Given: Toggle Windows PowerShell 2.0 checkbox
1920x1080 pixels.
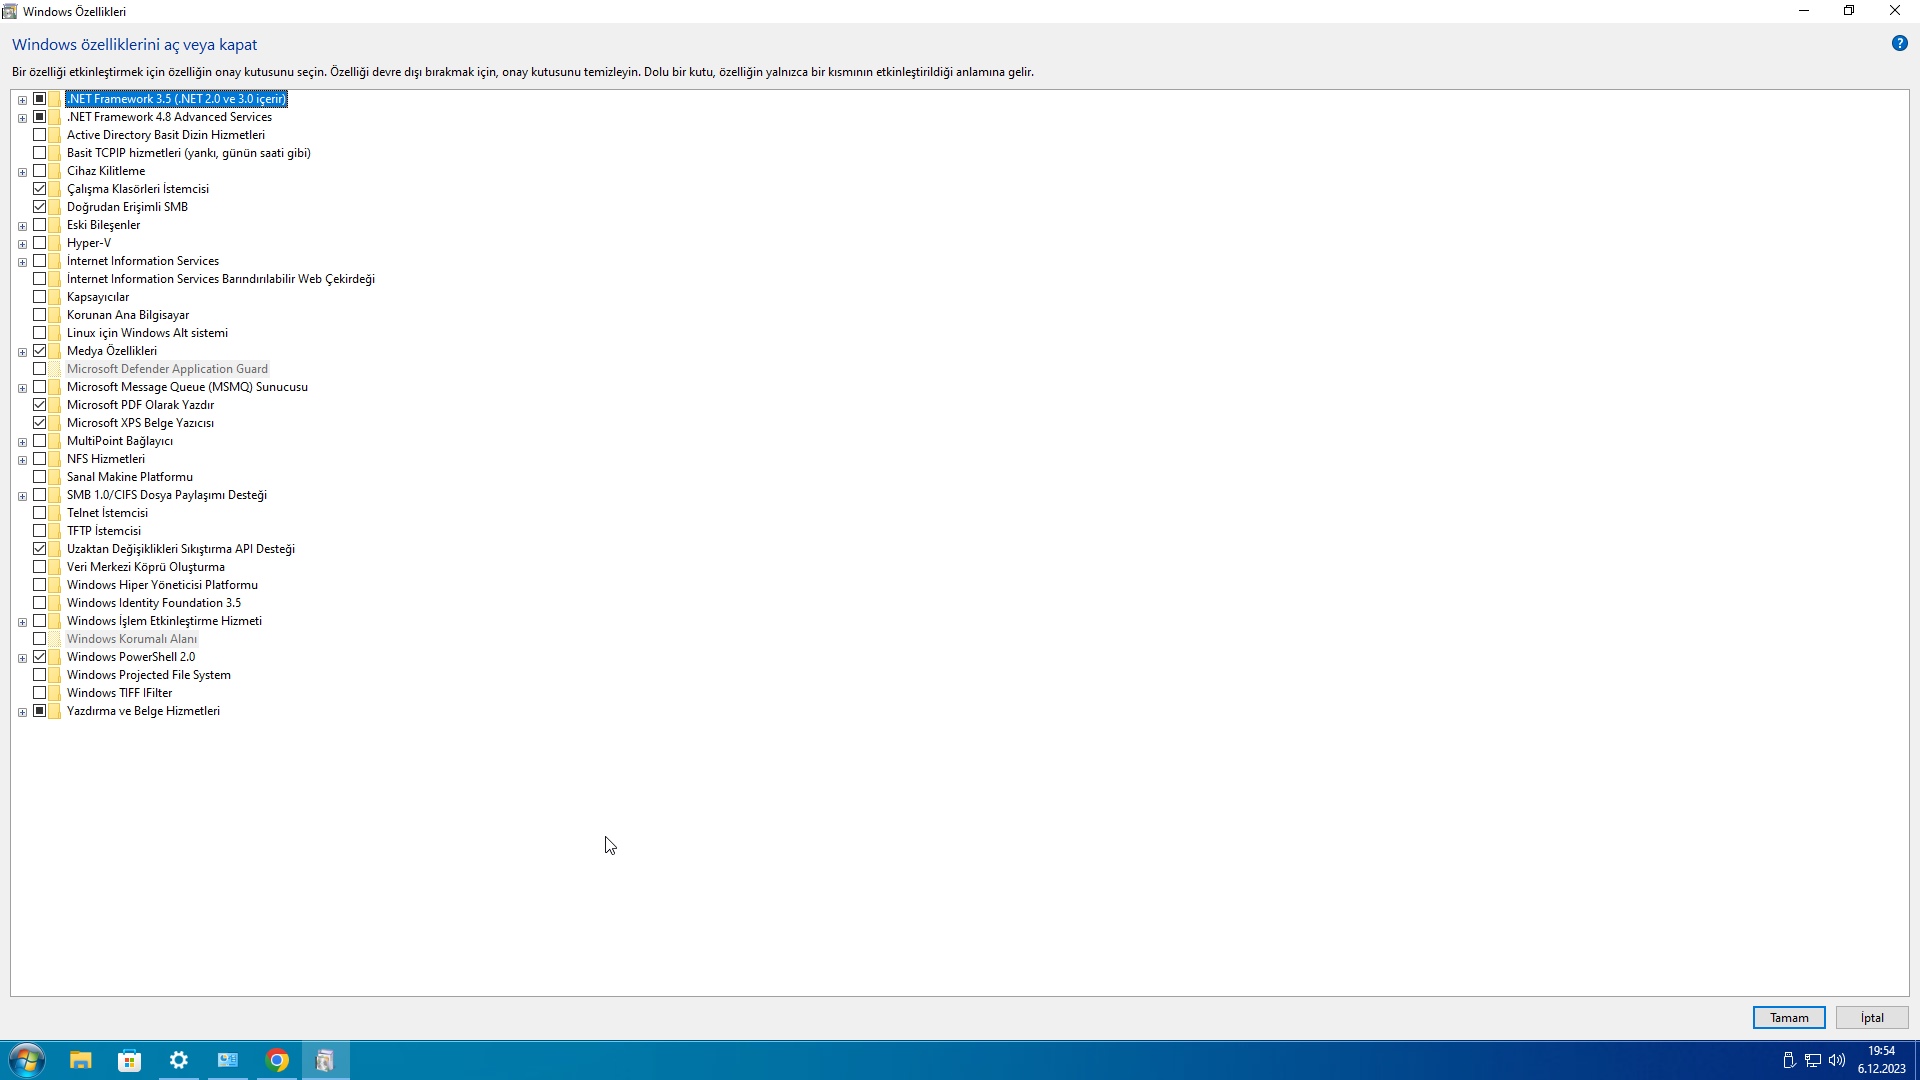Looking at the screenshot, I should 40,657.
